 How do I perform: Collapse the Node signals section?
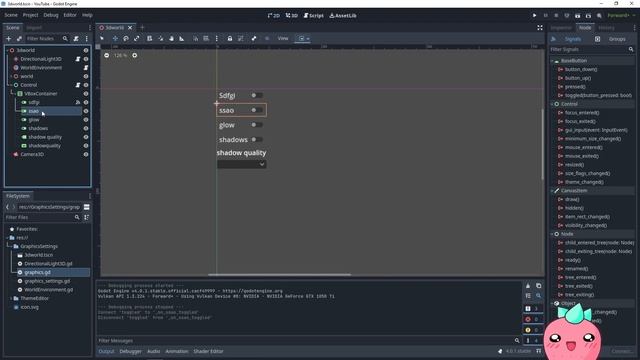coord(552,234)
